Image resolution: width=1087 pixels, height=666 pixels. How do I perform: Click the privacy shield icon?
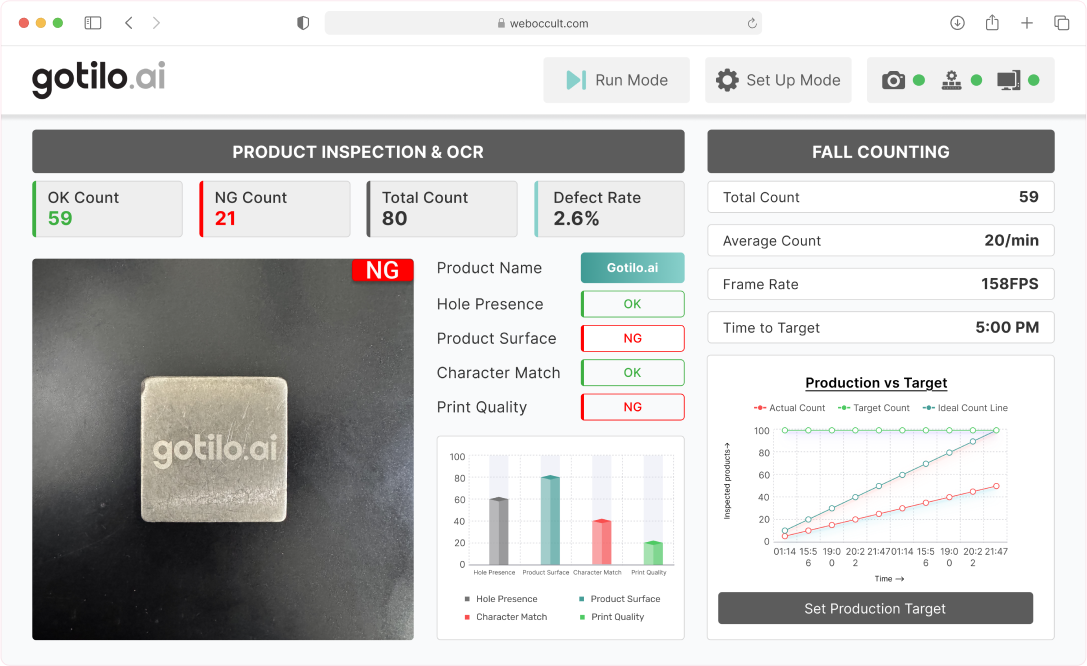[303, 23]
